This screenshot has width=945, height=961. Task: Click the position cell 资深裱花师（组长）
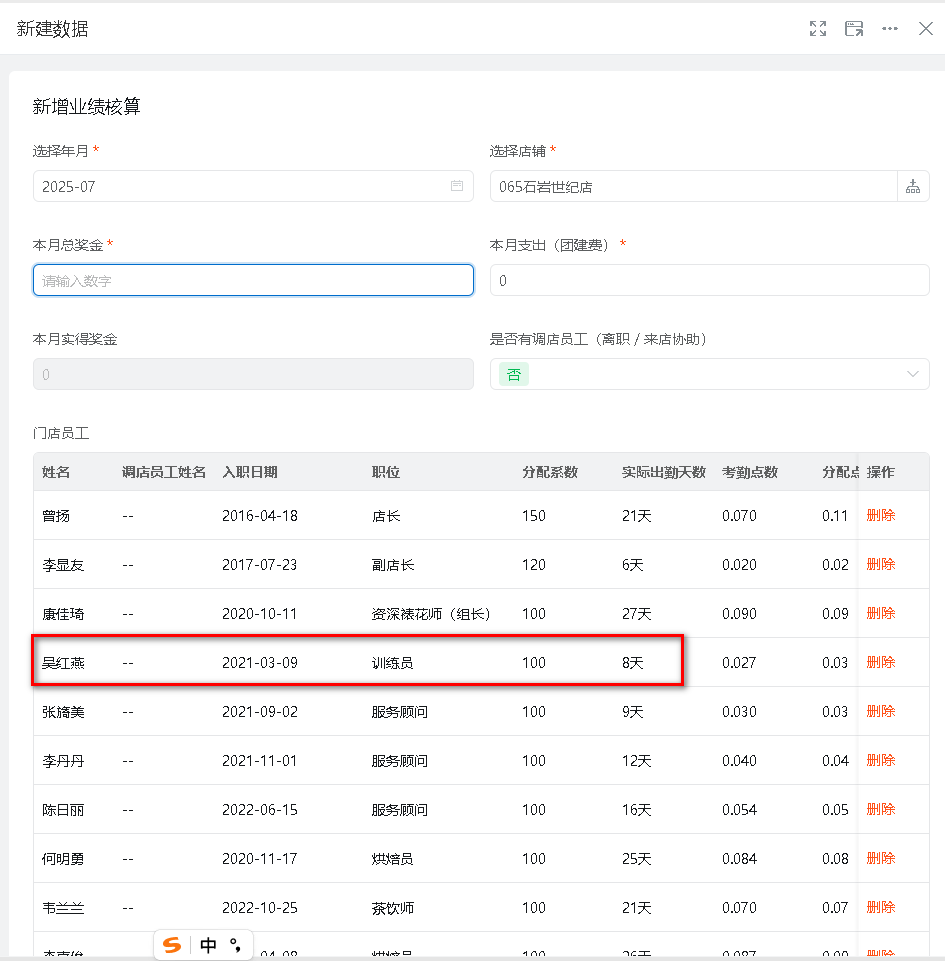(x=431, y=614)
